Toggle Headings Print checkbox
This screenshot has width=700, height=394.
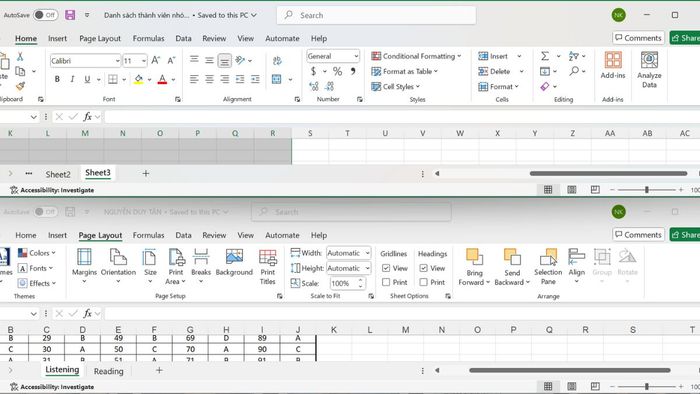coord(424,282)
